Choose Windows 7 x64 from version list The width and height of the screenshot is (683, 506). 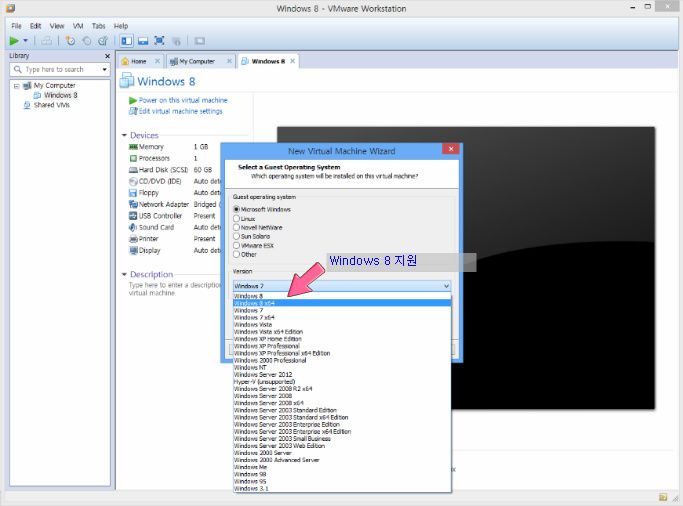click(x=342, y=317)
